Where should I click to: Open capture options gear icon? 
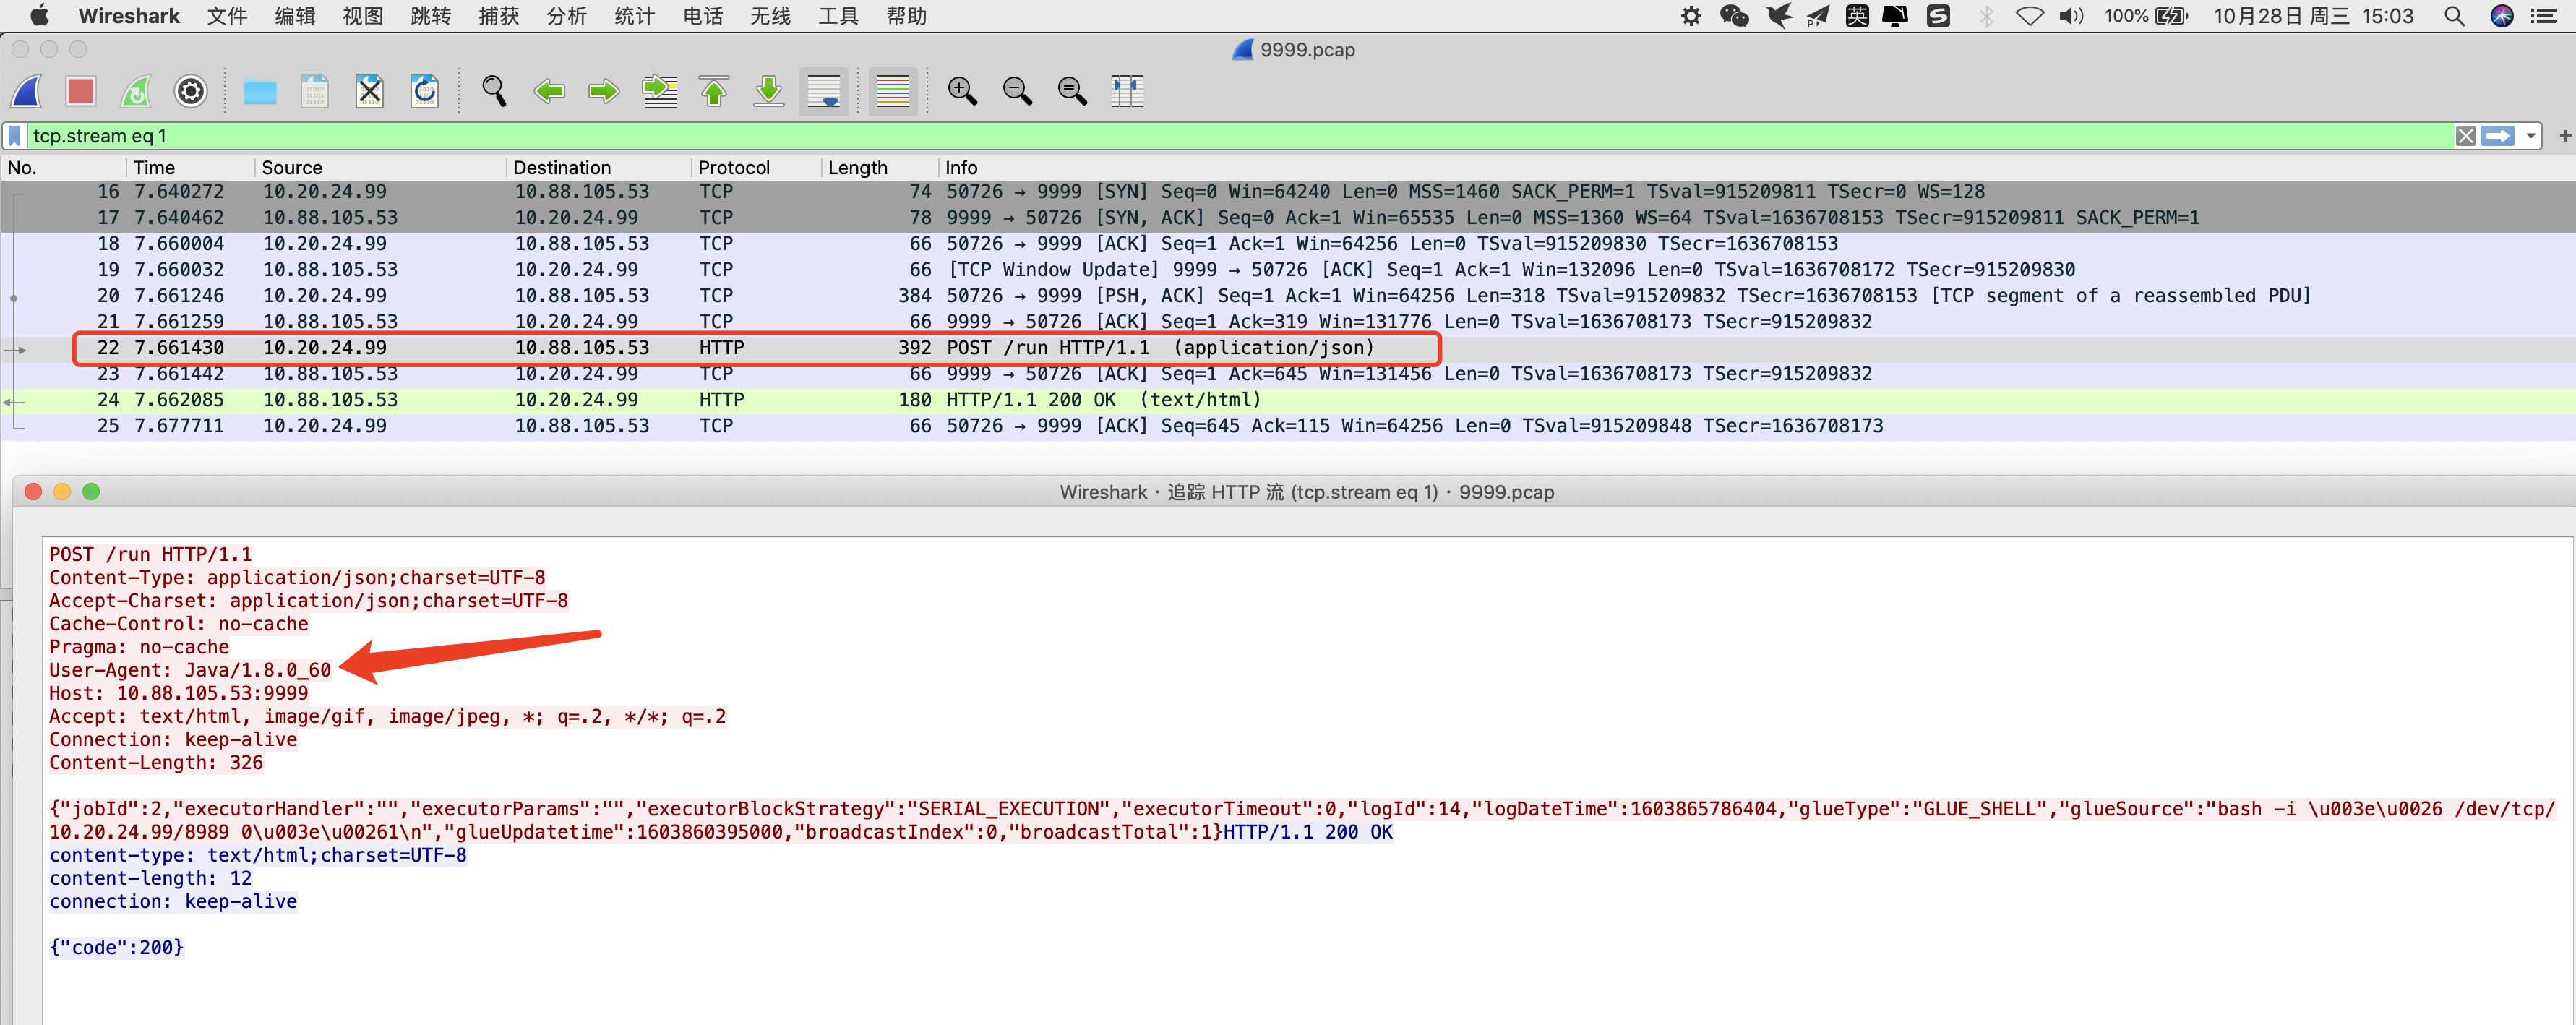tap(190, 92)
